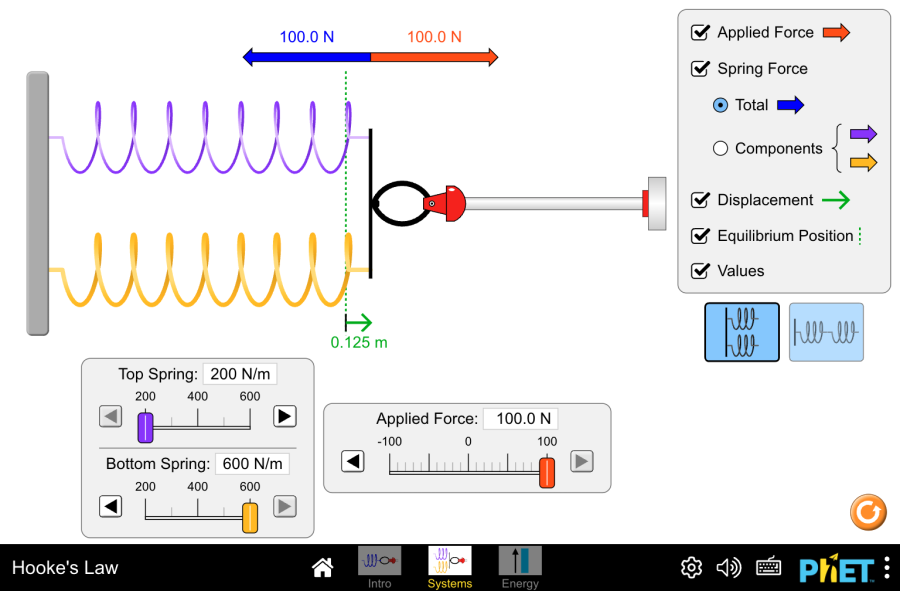
Task: Switch to the Intro screen tab
Action: (x=379, y=567)
